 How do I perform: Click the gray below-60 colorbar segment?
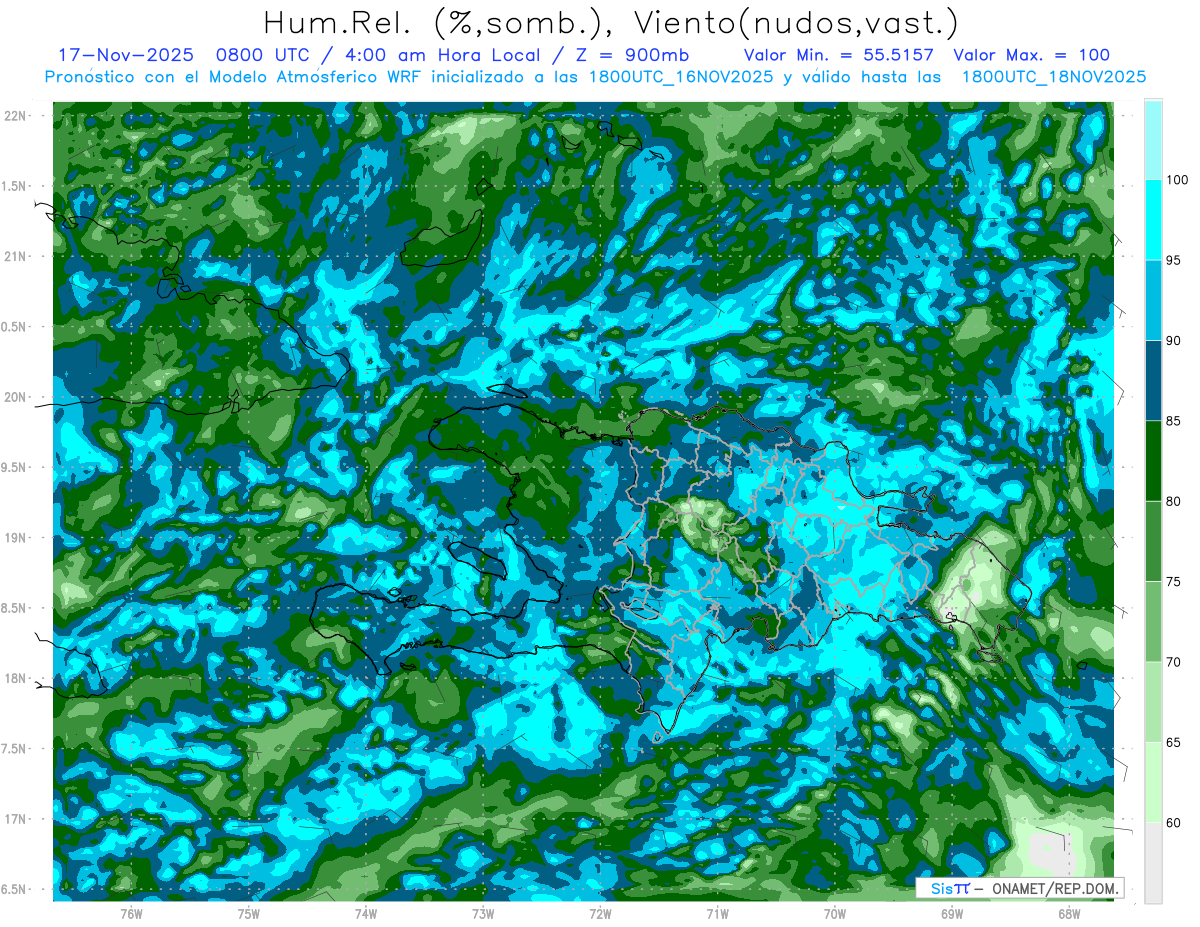pyautogui.click(x=1153, y=863)
